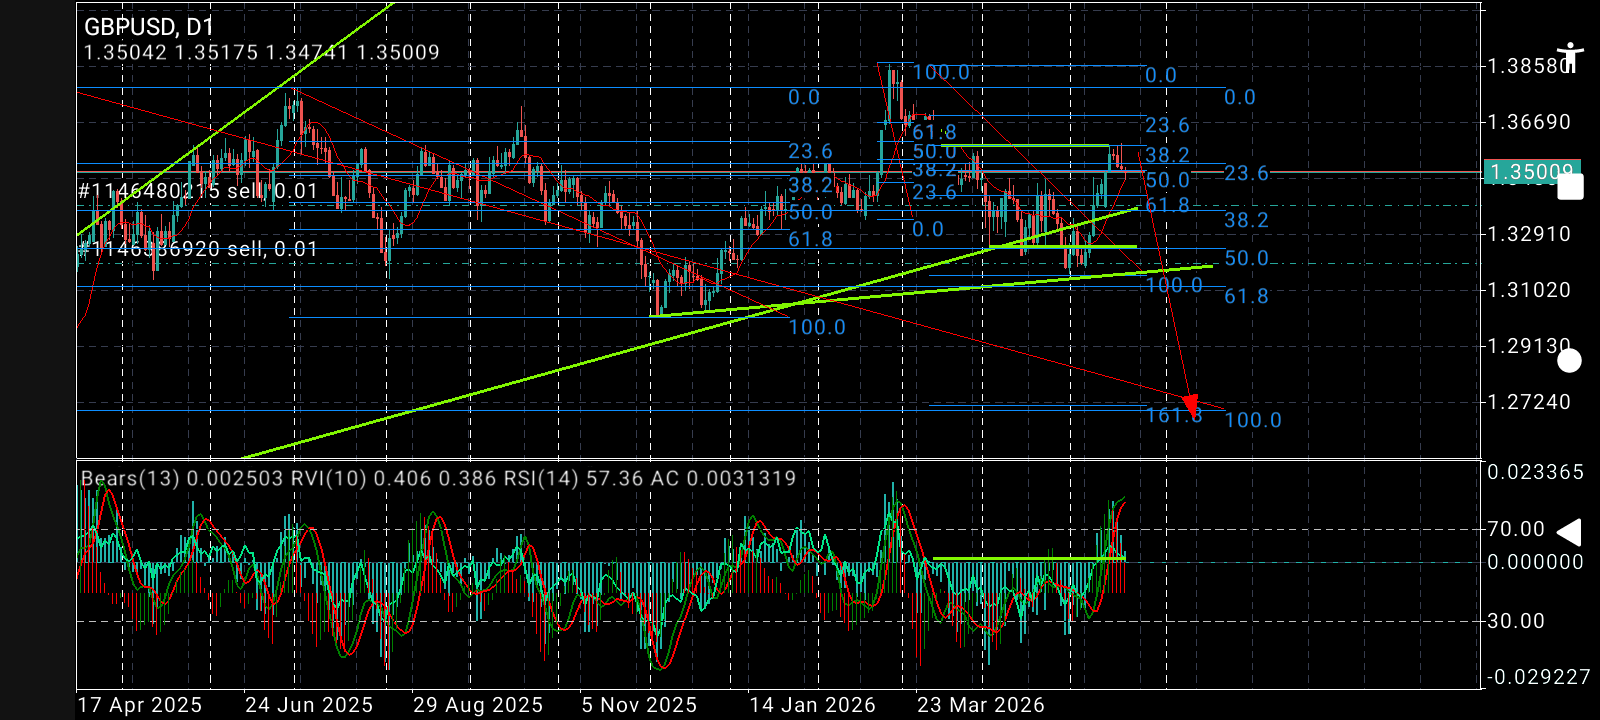Image resolution: width=1600 pixels, height=720 pixels.
Task: Tap the Android recent apps square button
Action: click(x=1570, y=187)
